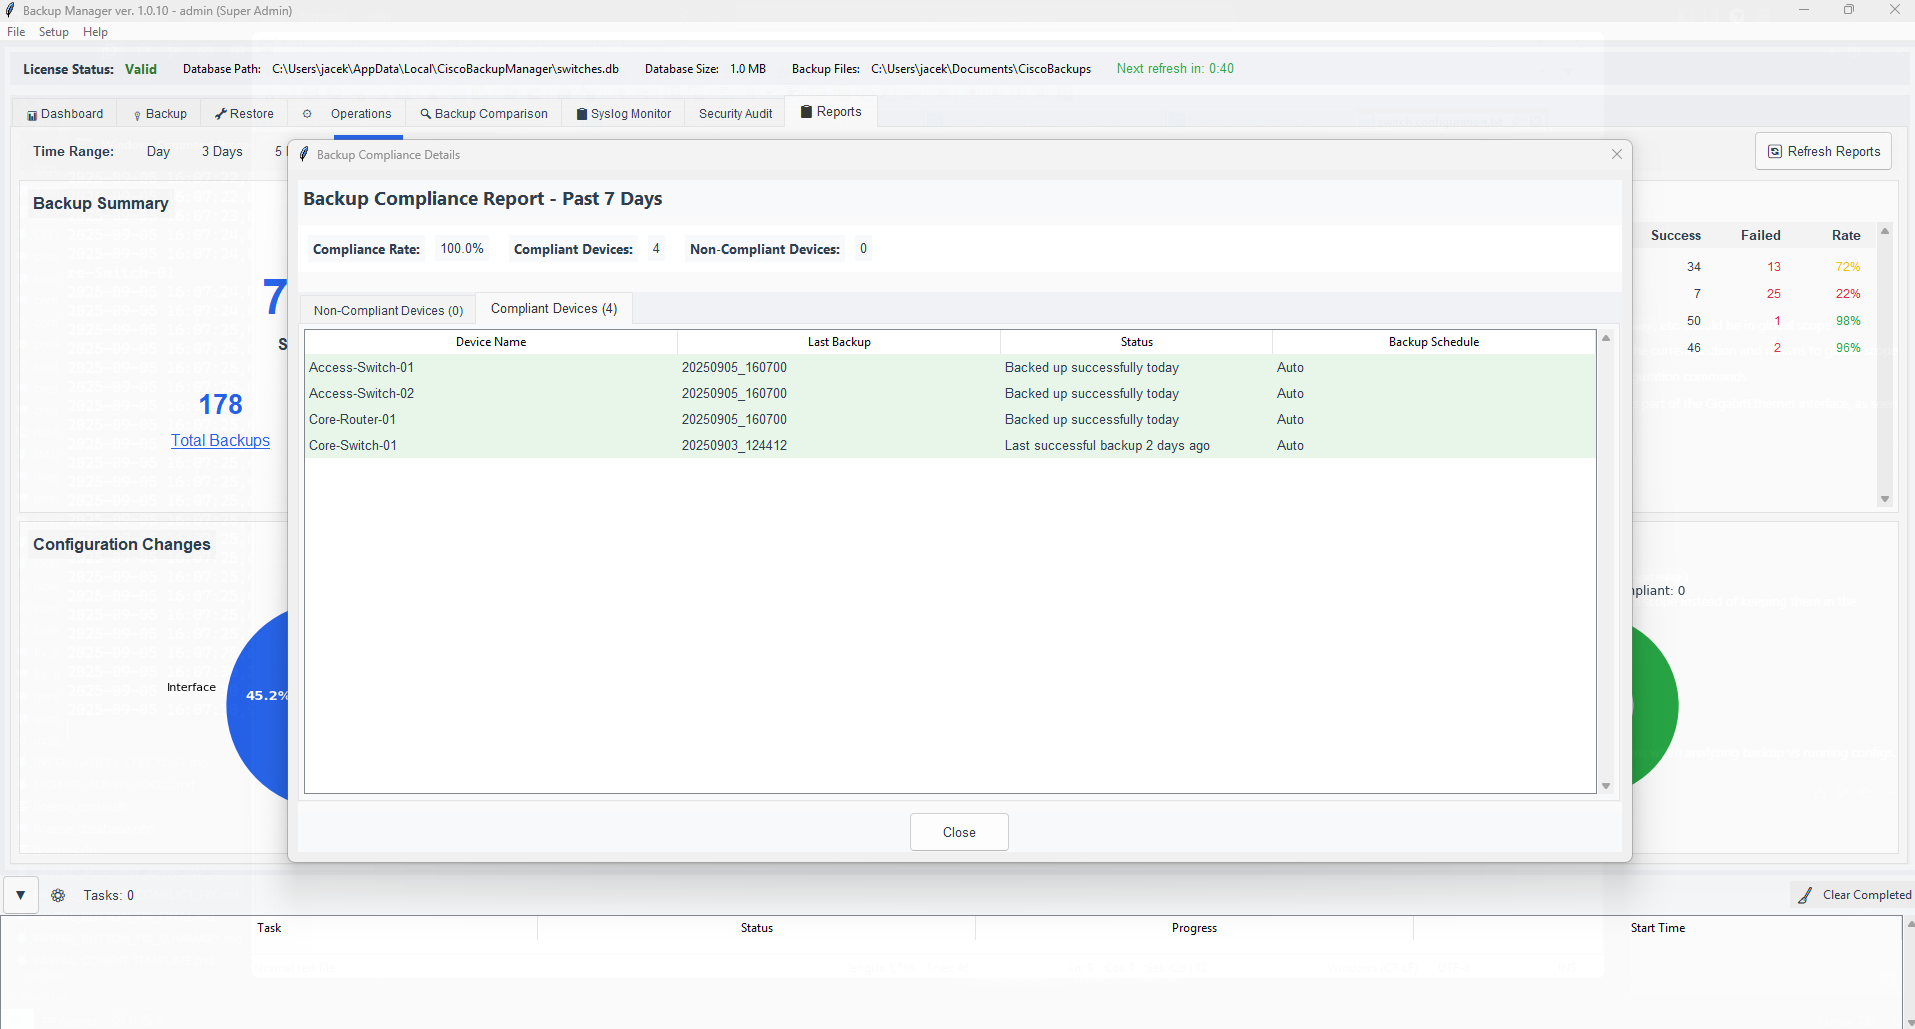Switch to Non-Compliant Devices (0) tab
1915x1029 pixels.
point(388,310)
